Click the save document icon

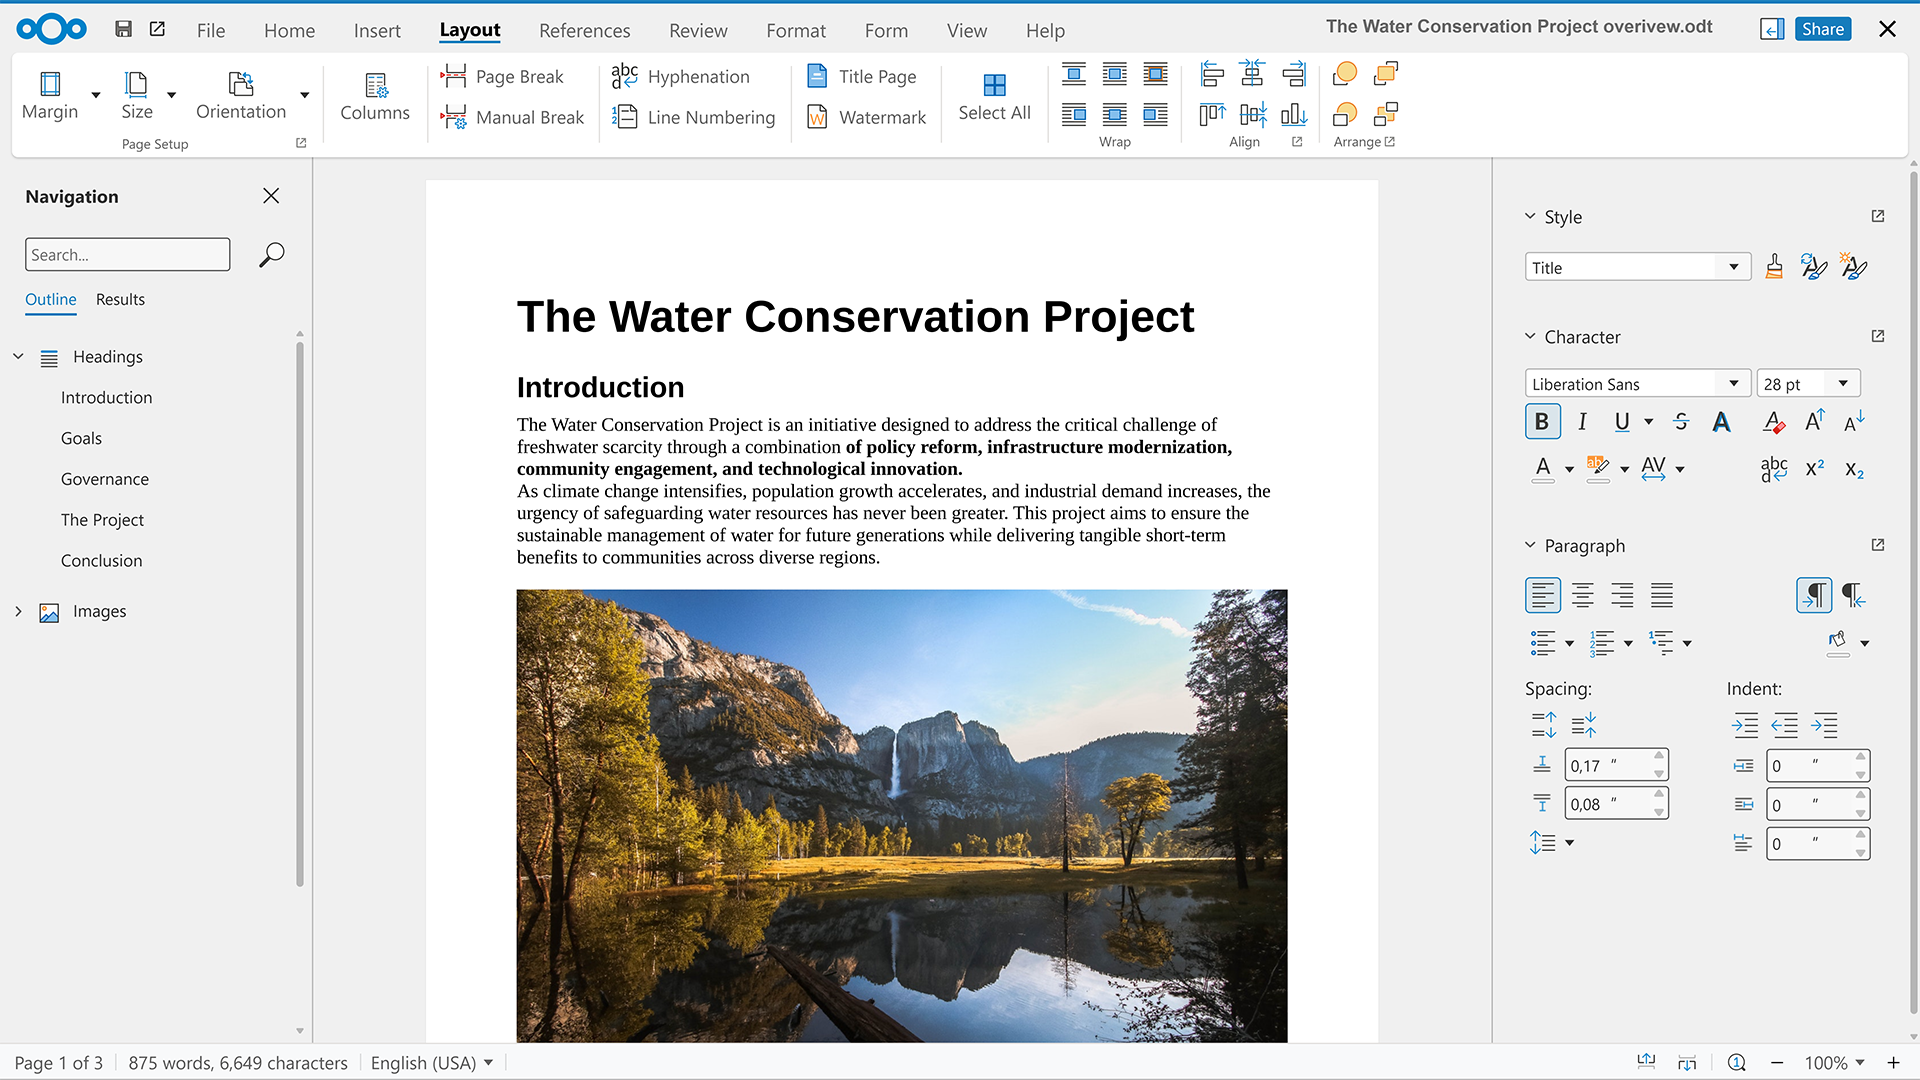click(x=123, y=29)
